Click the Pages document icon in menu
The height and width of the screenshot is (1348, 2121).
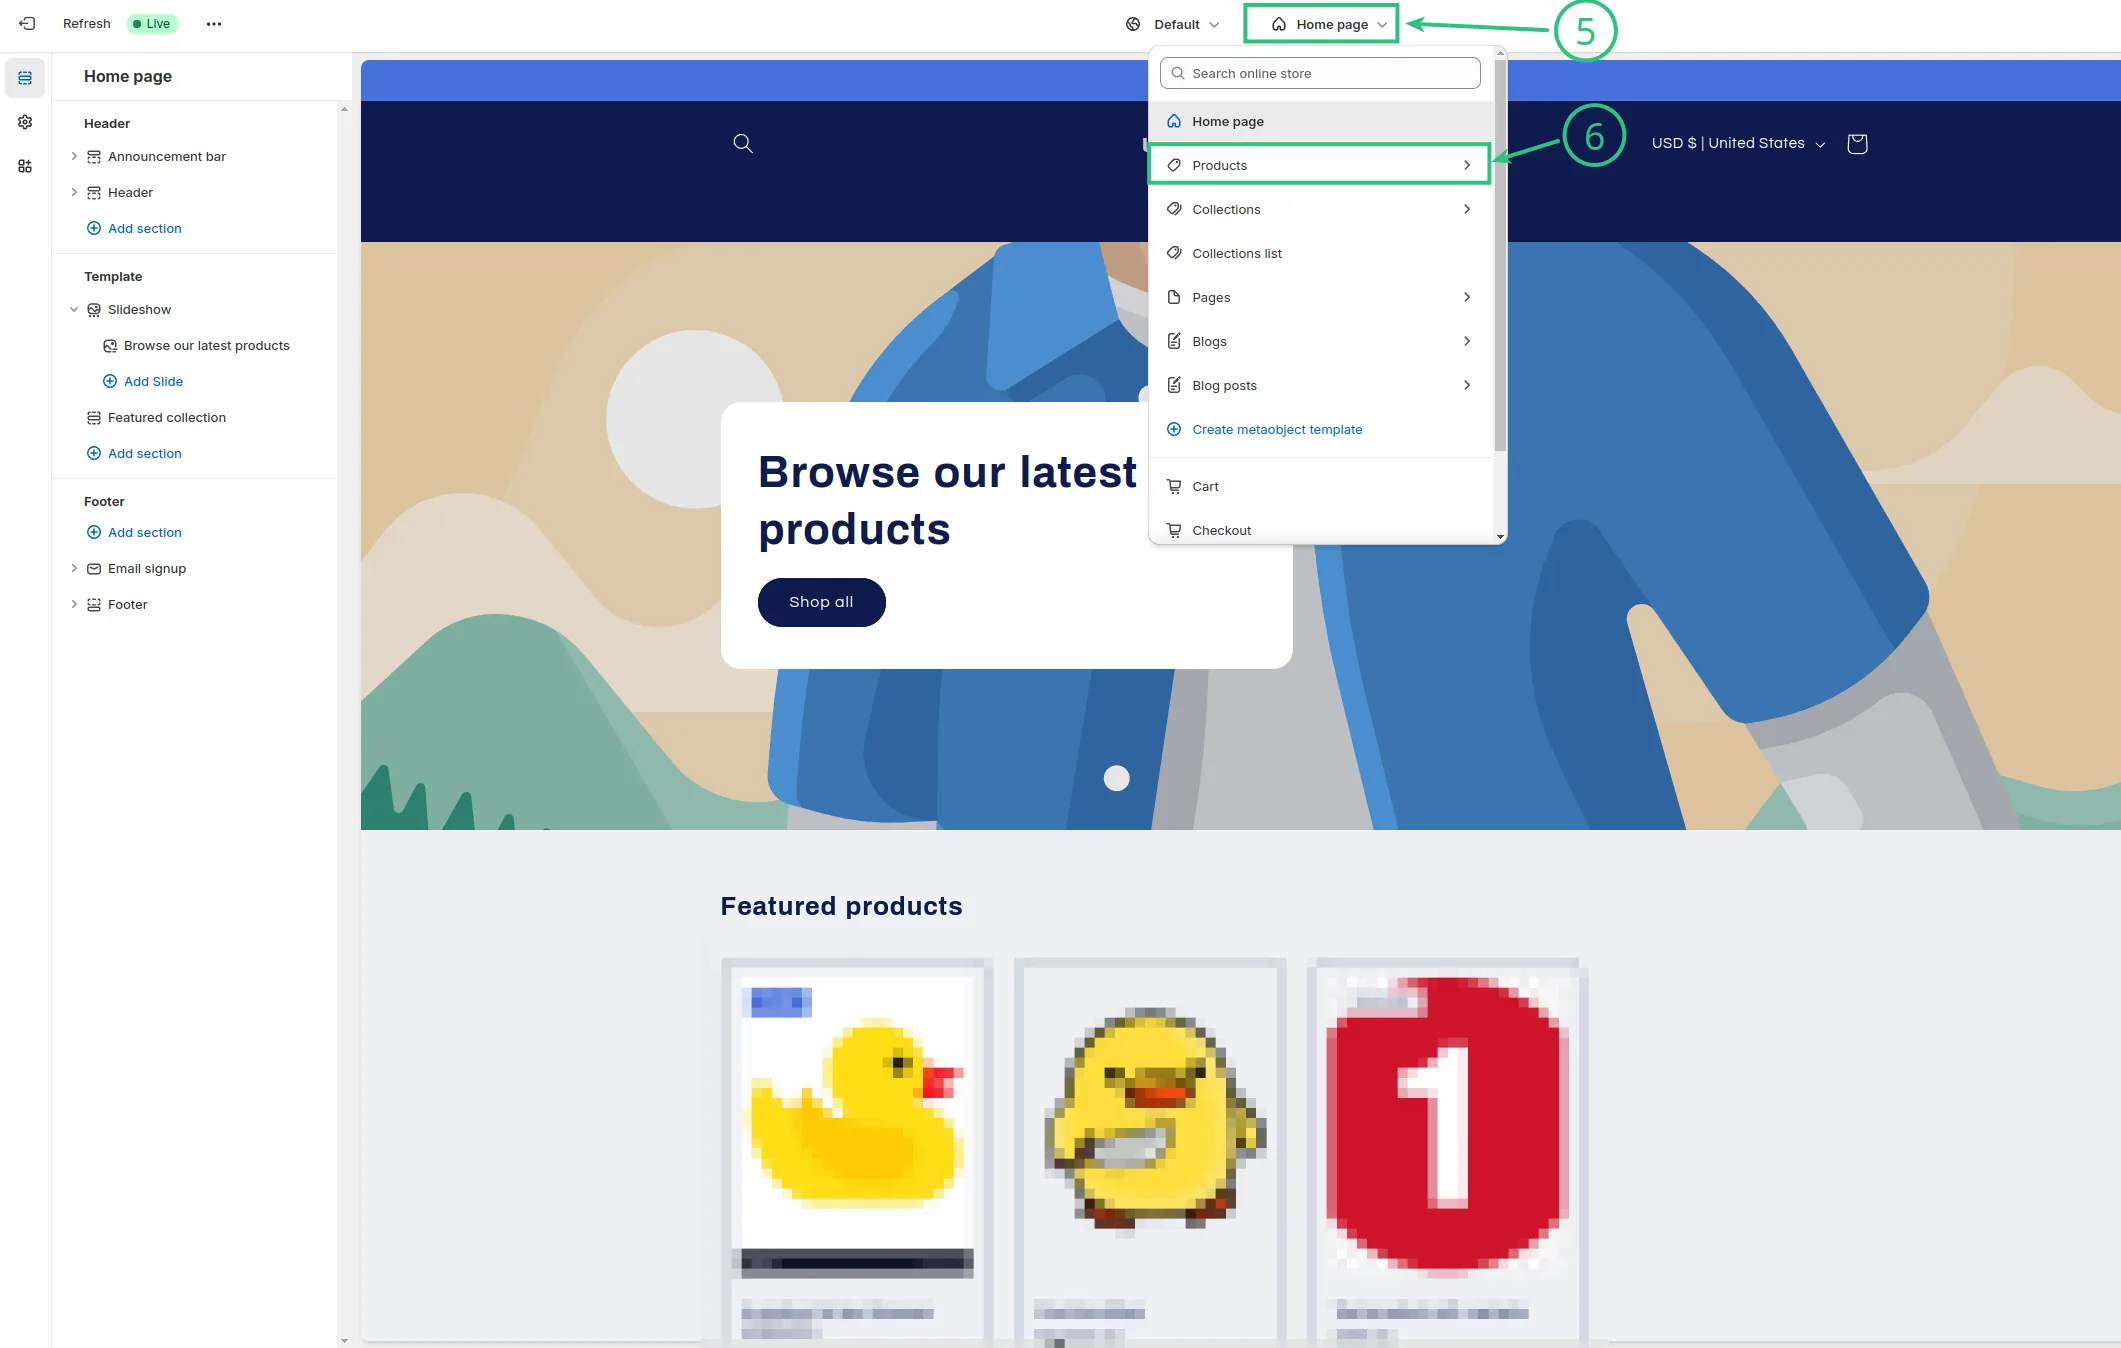click(1174, 298)
